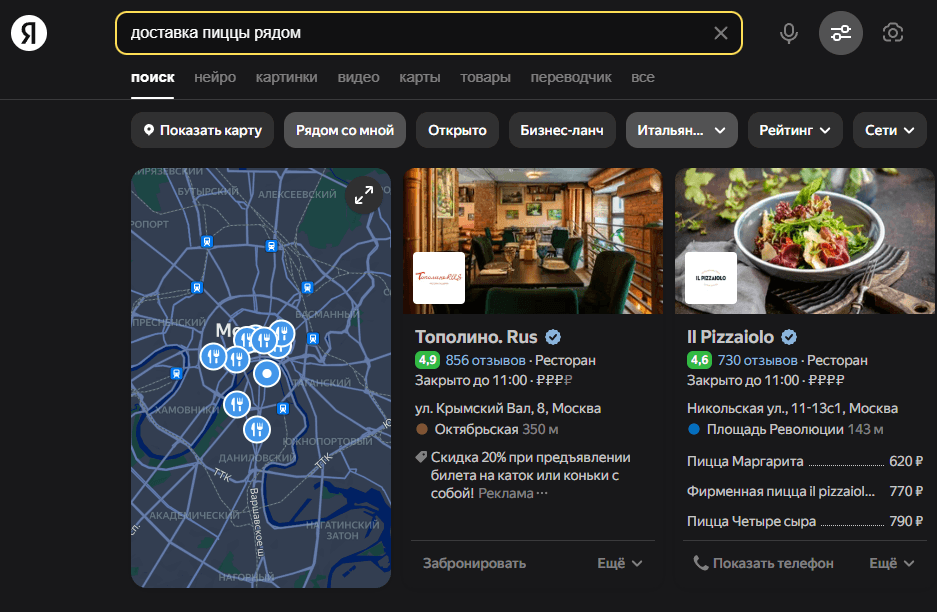Click the Площадь Революции metro station line
This screenshot has width=937, height=612.
click(x=785, y=430)
